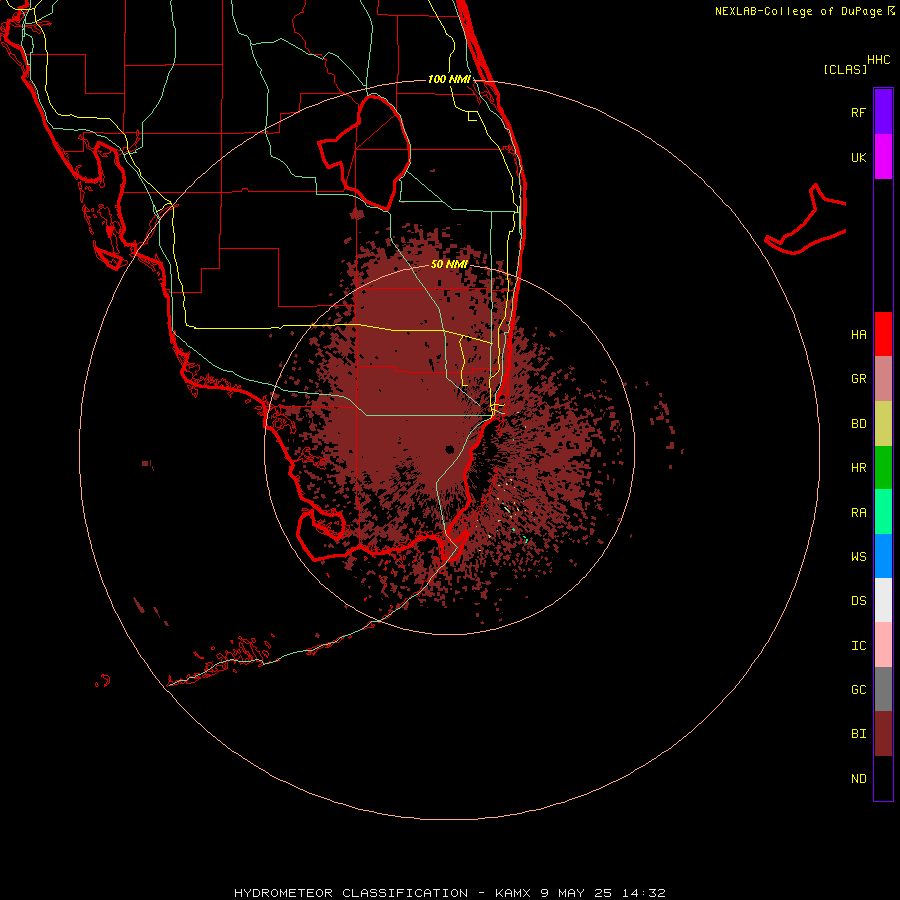
Task: Click the black radar center dot
Action: pyautogui.click(x=450, y=449)
